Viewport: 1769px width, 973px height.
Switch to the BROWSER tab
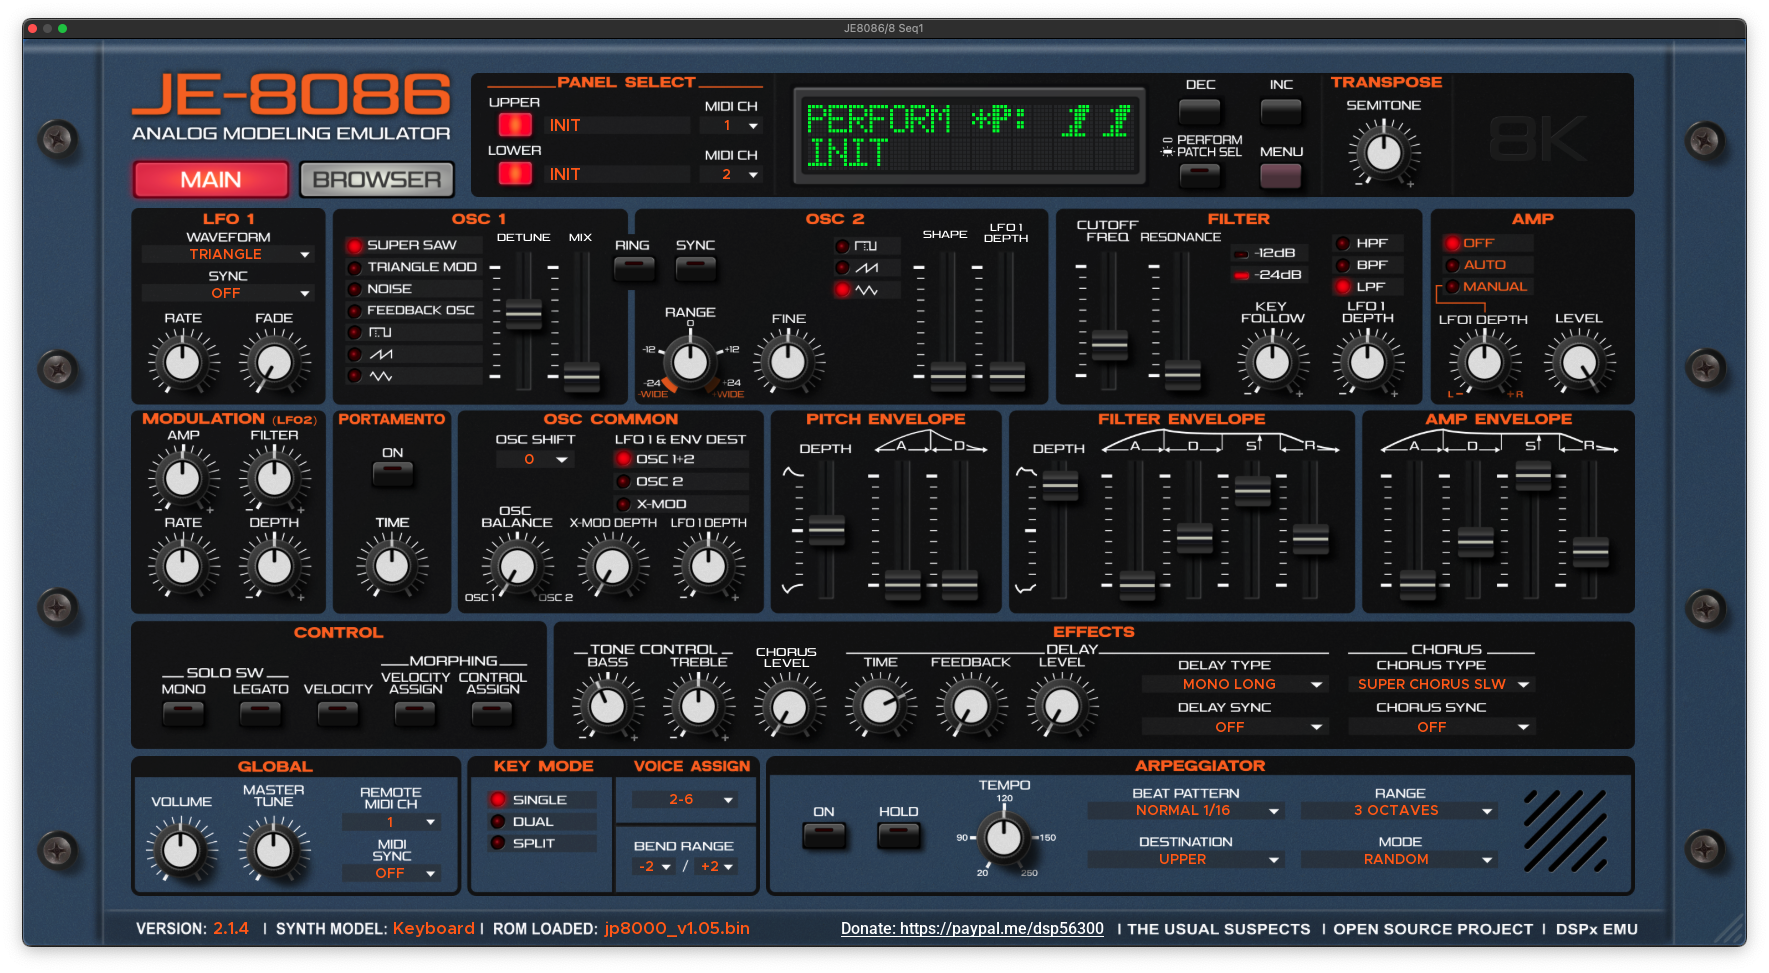click(377, 180)
